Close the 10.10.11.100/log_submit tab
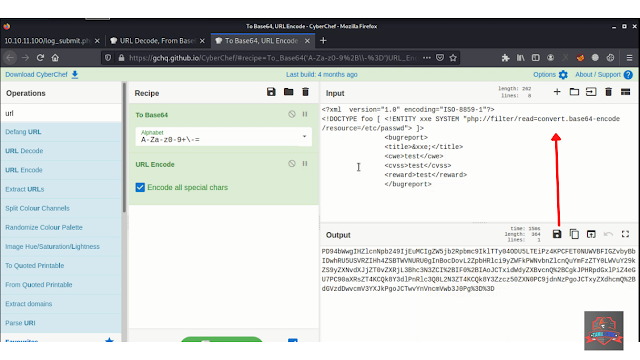The height and width of the screenshot is (360, 640). (x=97, y=41)
